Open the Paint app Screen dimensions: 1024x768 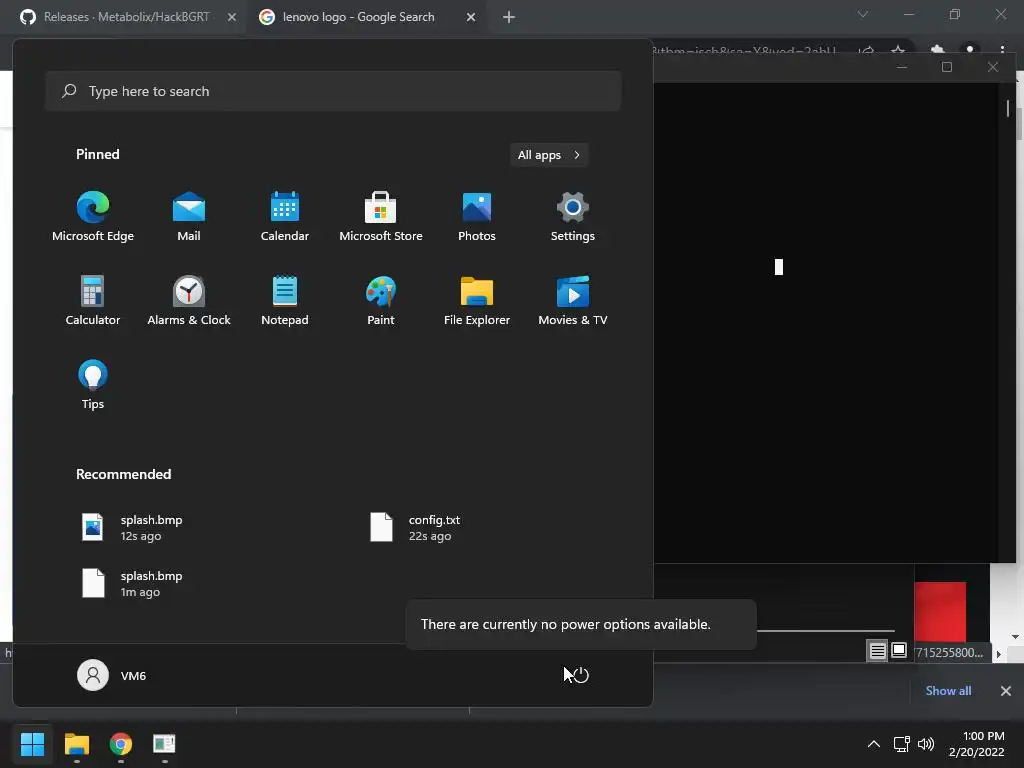381,301
